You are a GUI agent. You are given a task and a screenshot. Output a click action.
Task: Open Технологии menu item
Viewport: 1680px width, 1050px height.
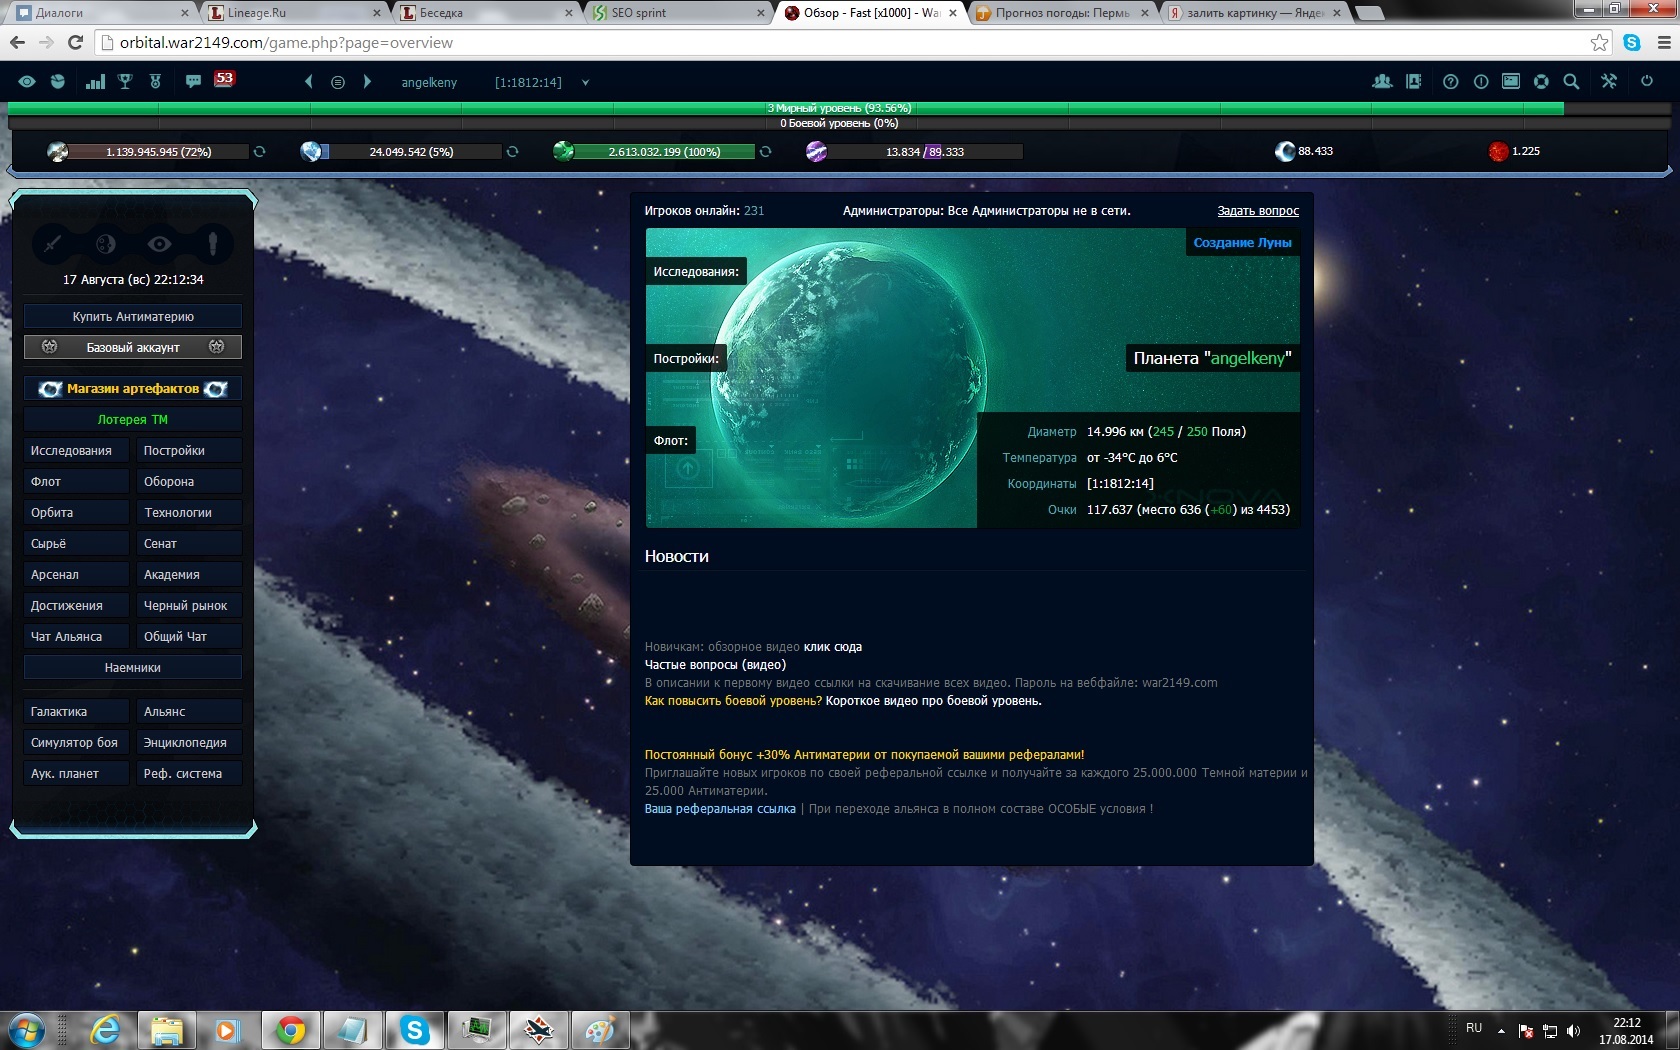coord(189,512)
